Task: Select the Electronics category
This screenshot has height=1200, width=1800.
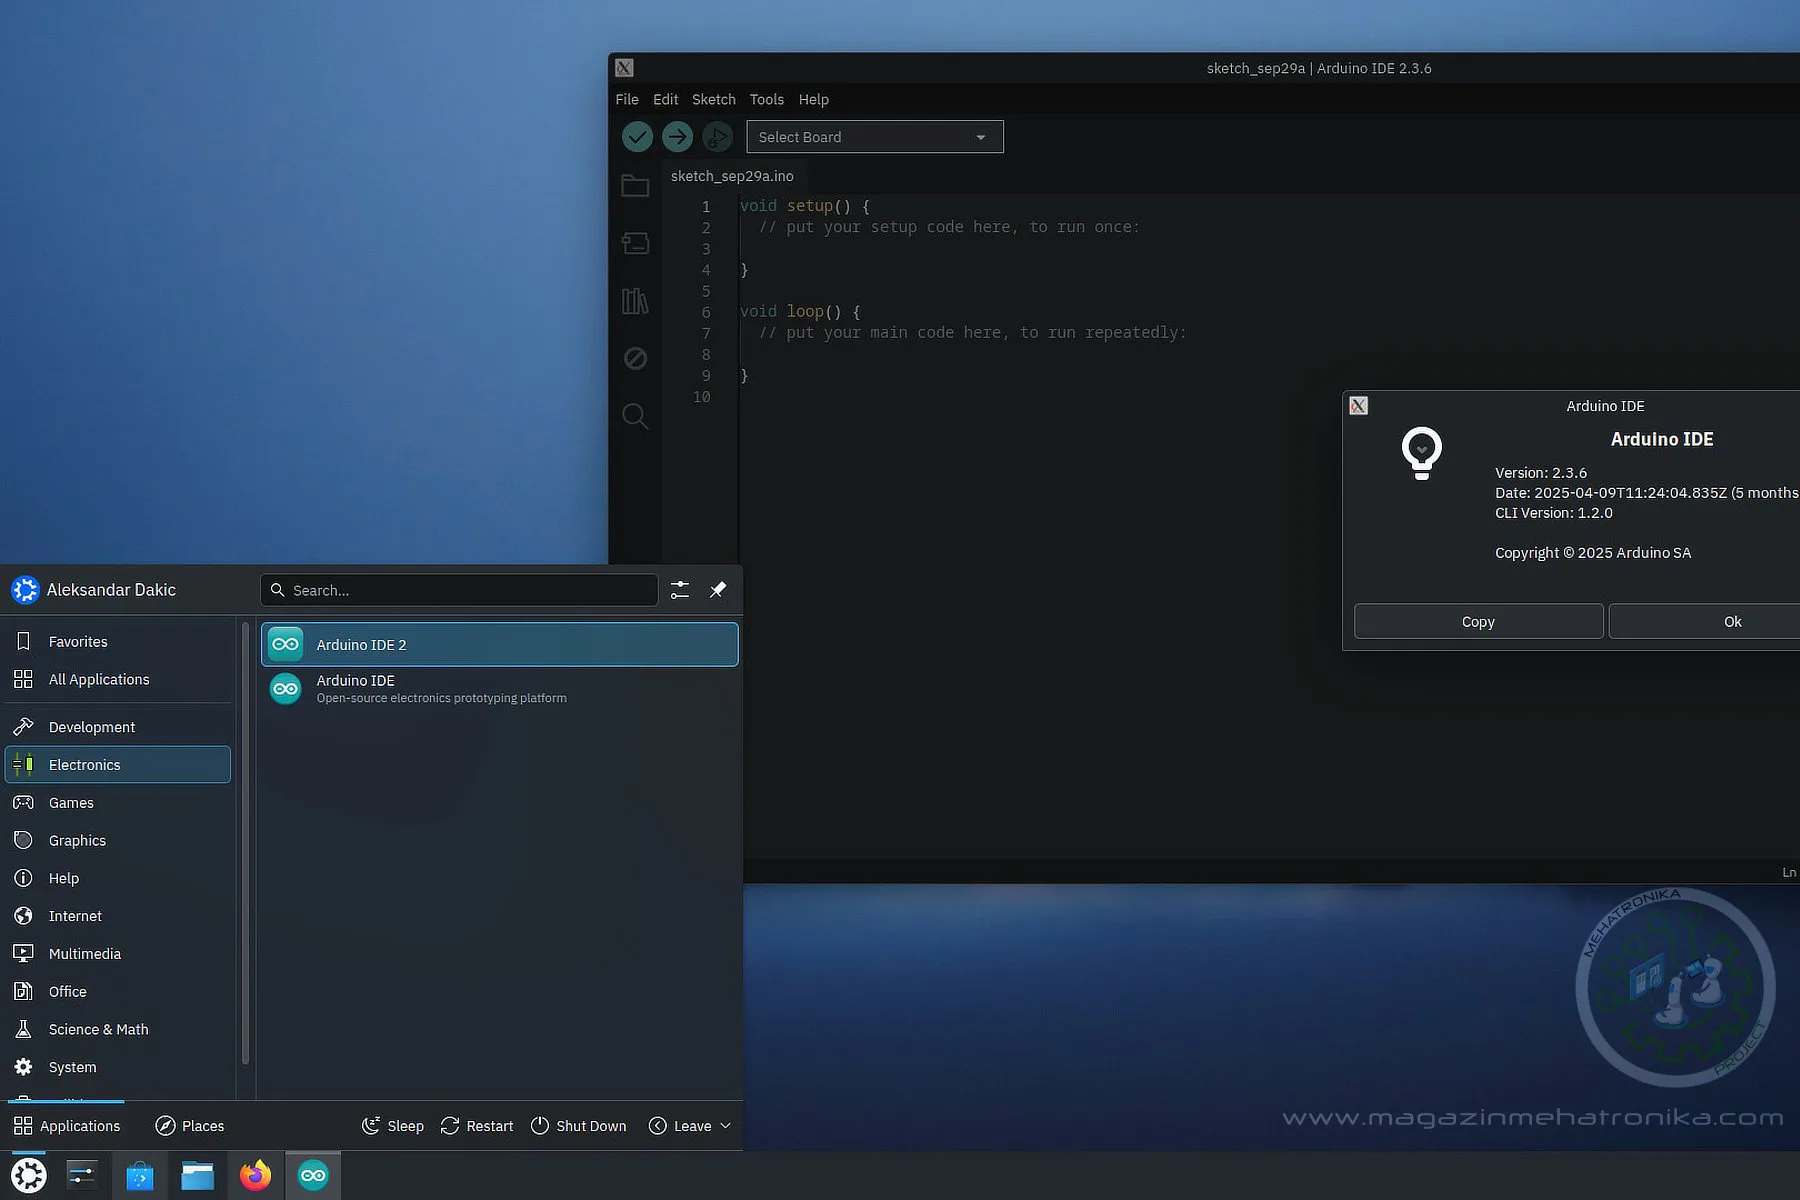Action: coord(118,764)
